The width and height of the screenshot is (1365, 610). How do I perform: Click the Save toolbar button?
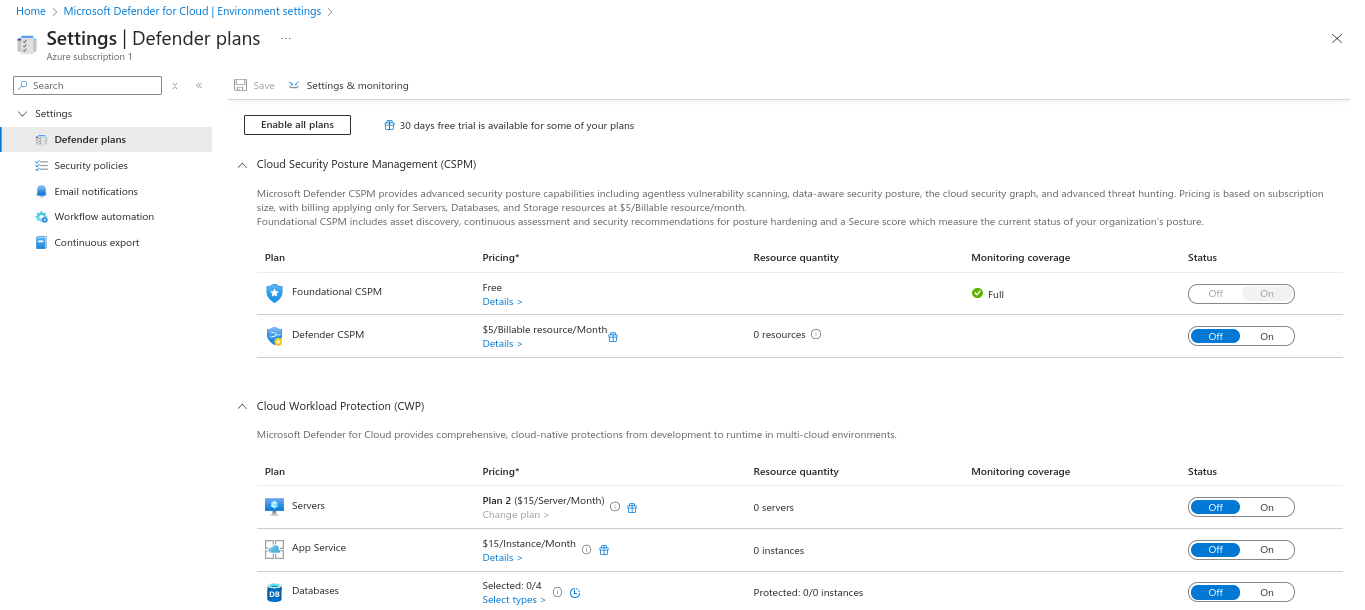coord(254,86)
